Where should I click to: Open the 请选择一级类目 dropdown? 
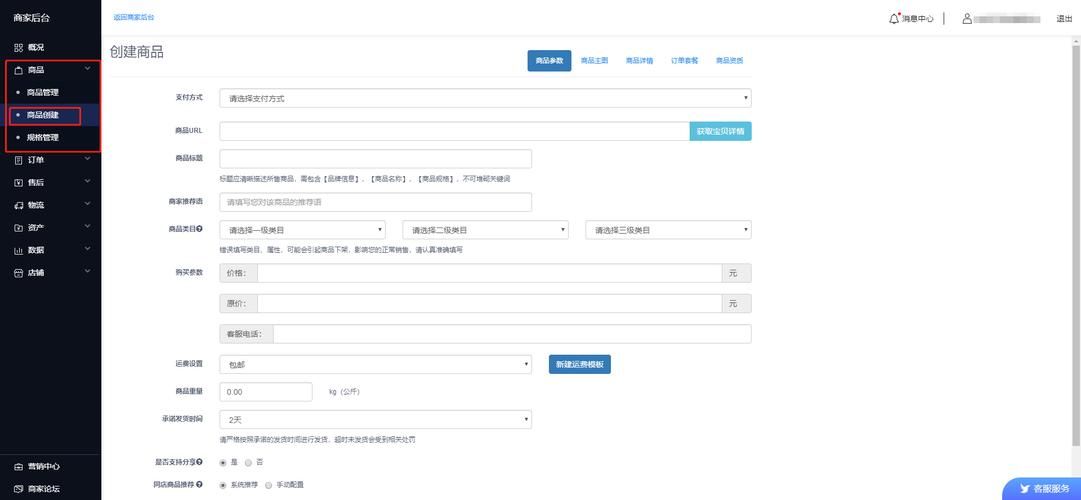coord(302,230)
